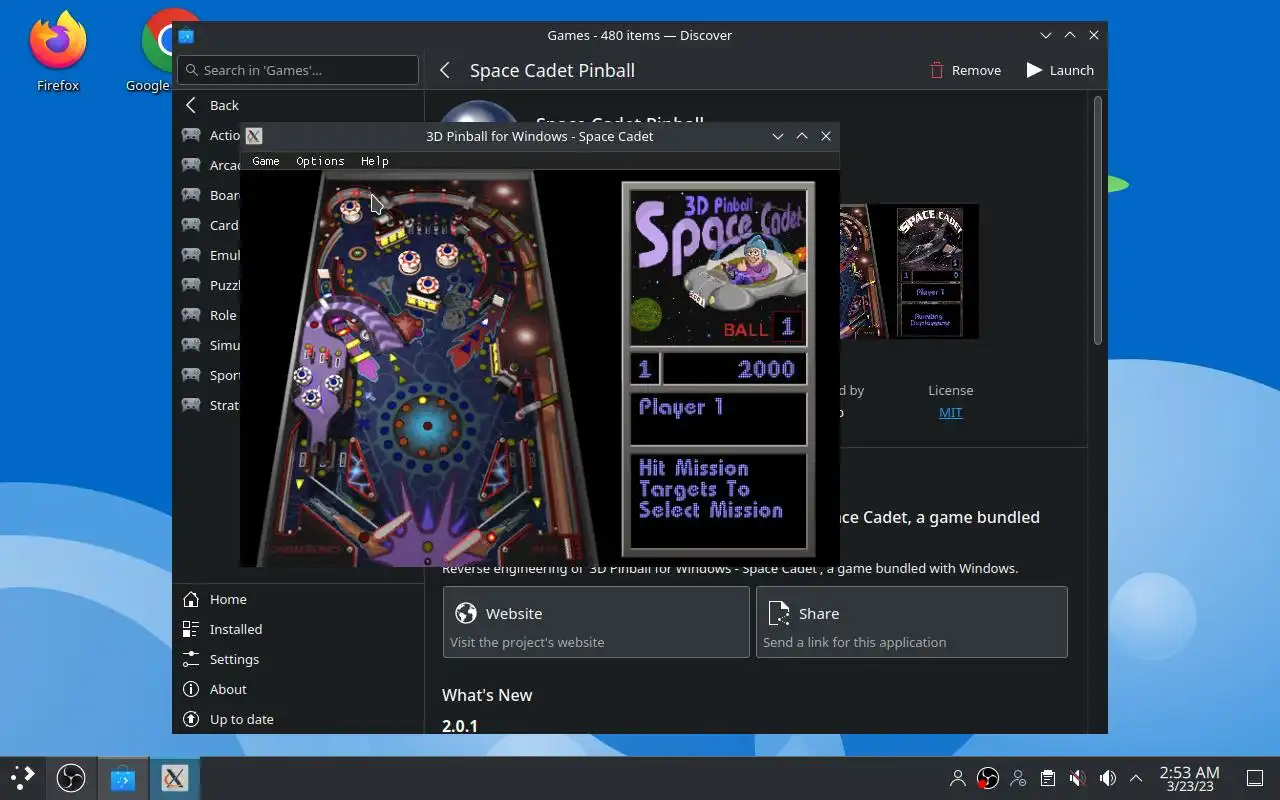The height and width of the screenshot is (800, 1280).
Task: Click the Show Desktop button in taskbar
Action: (x=1254, y=777)
